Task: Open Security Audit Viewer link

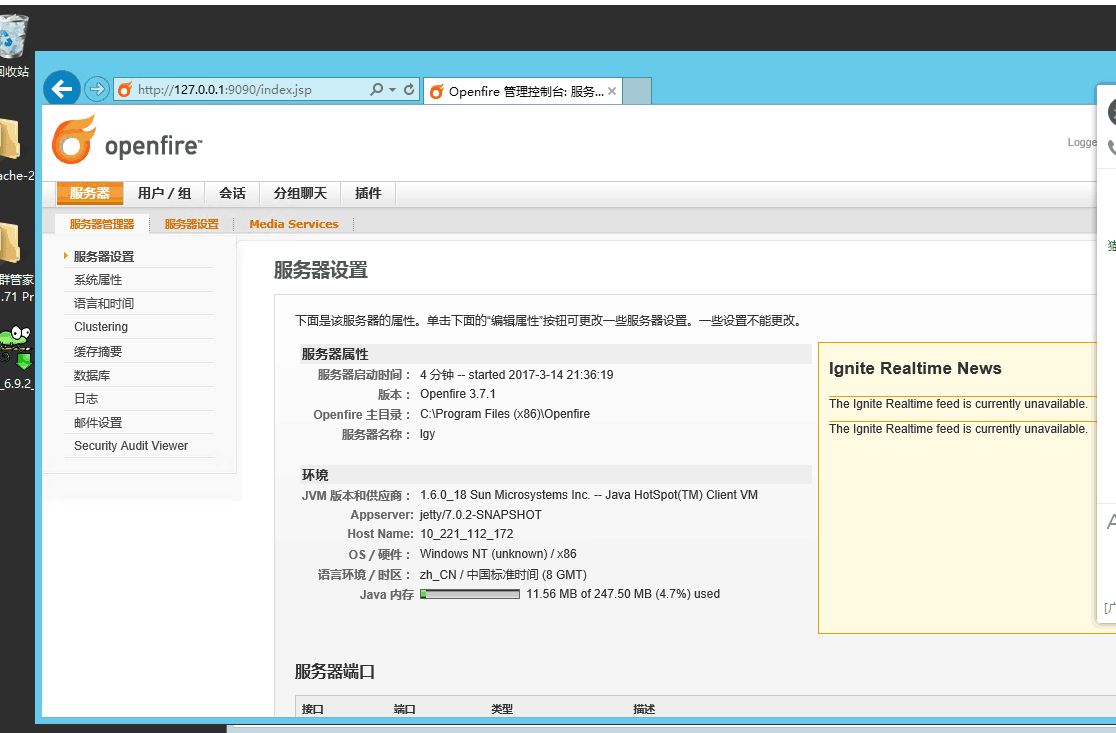Action: (131, 446)
